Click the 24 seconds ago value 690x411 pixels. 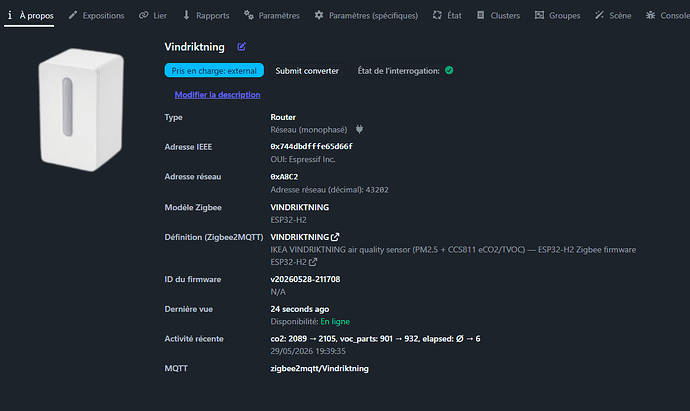pyautogui.click(x=300, y=309)
